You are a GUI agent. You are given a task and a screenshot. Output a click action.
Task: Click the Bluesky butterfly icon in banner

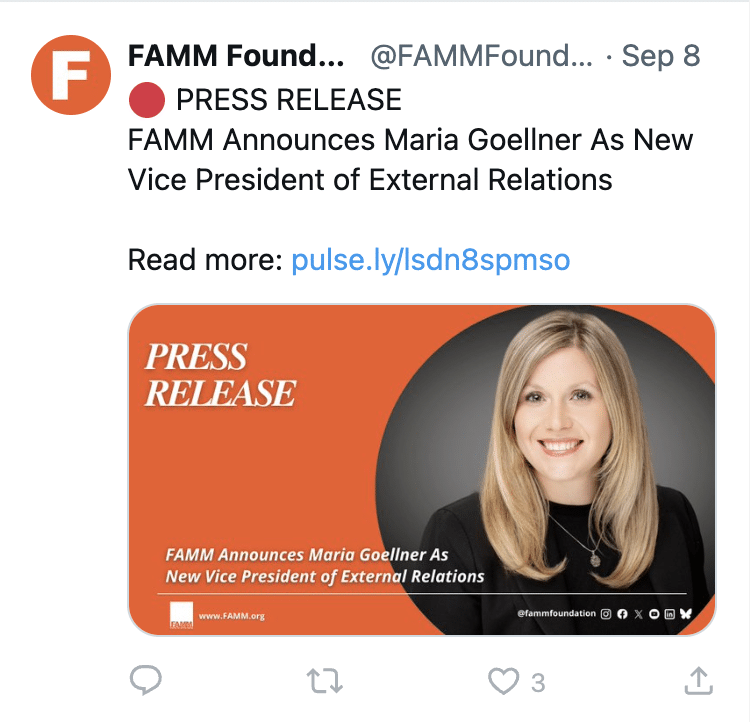tap(685, 613)
